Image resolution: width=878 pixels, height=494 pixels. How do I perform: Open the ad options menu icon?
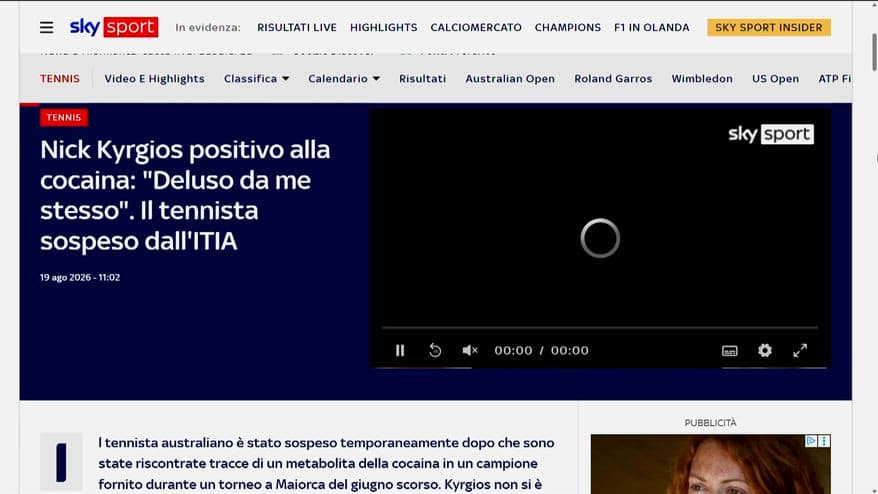pos(824,441)
